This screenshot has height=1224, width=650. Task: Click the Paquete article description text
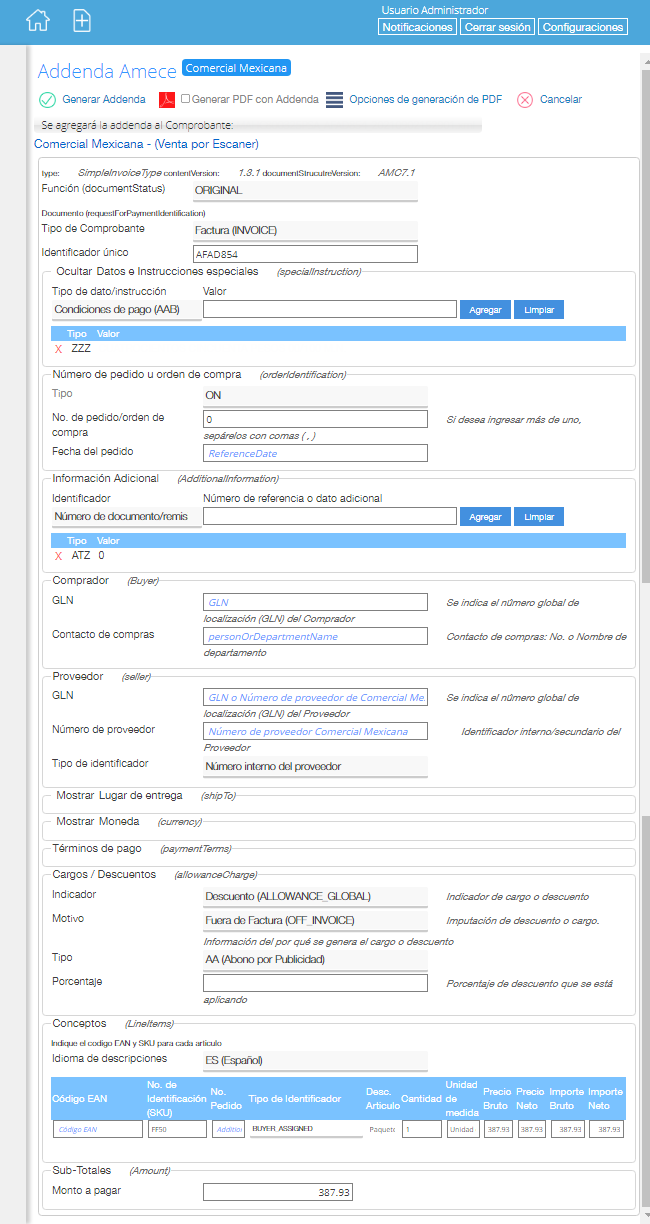[x=383, y=1128]
